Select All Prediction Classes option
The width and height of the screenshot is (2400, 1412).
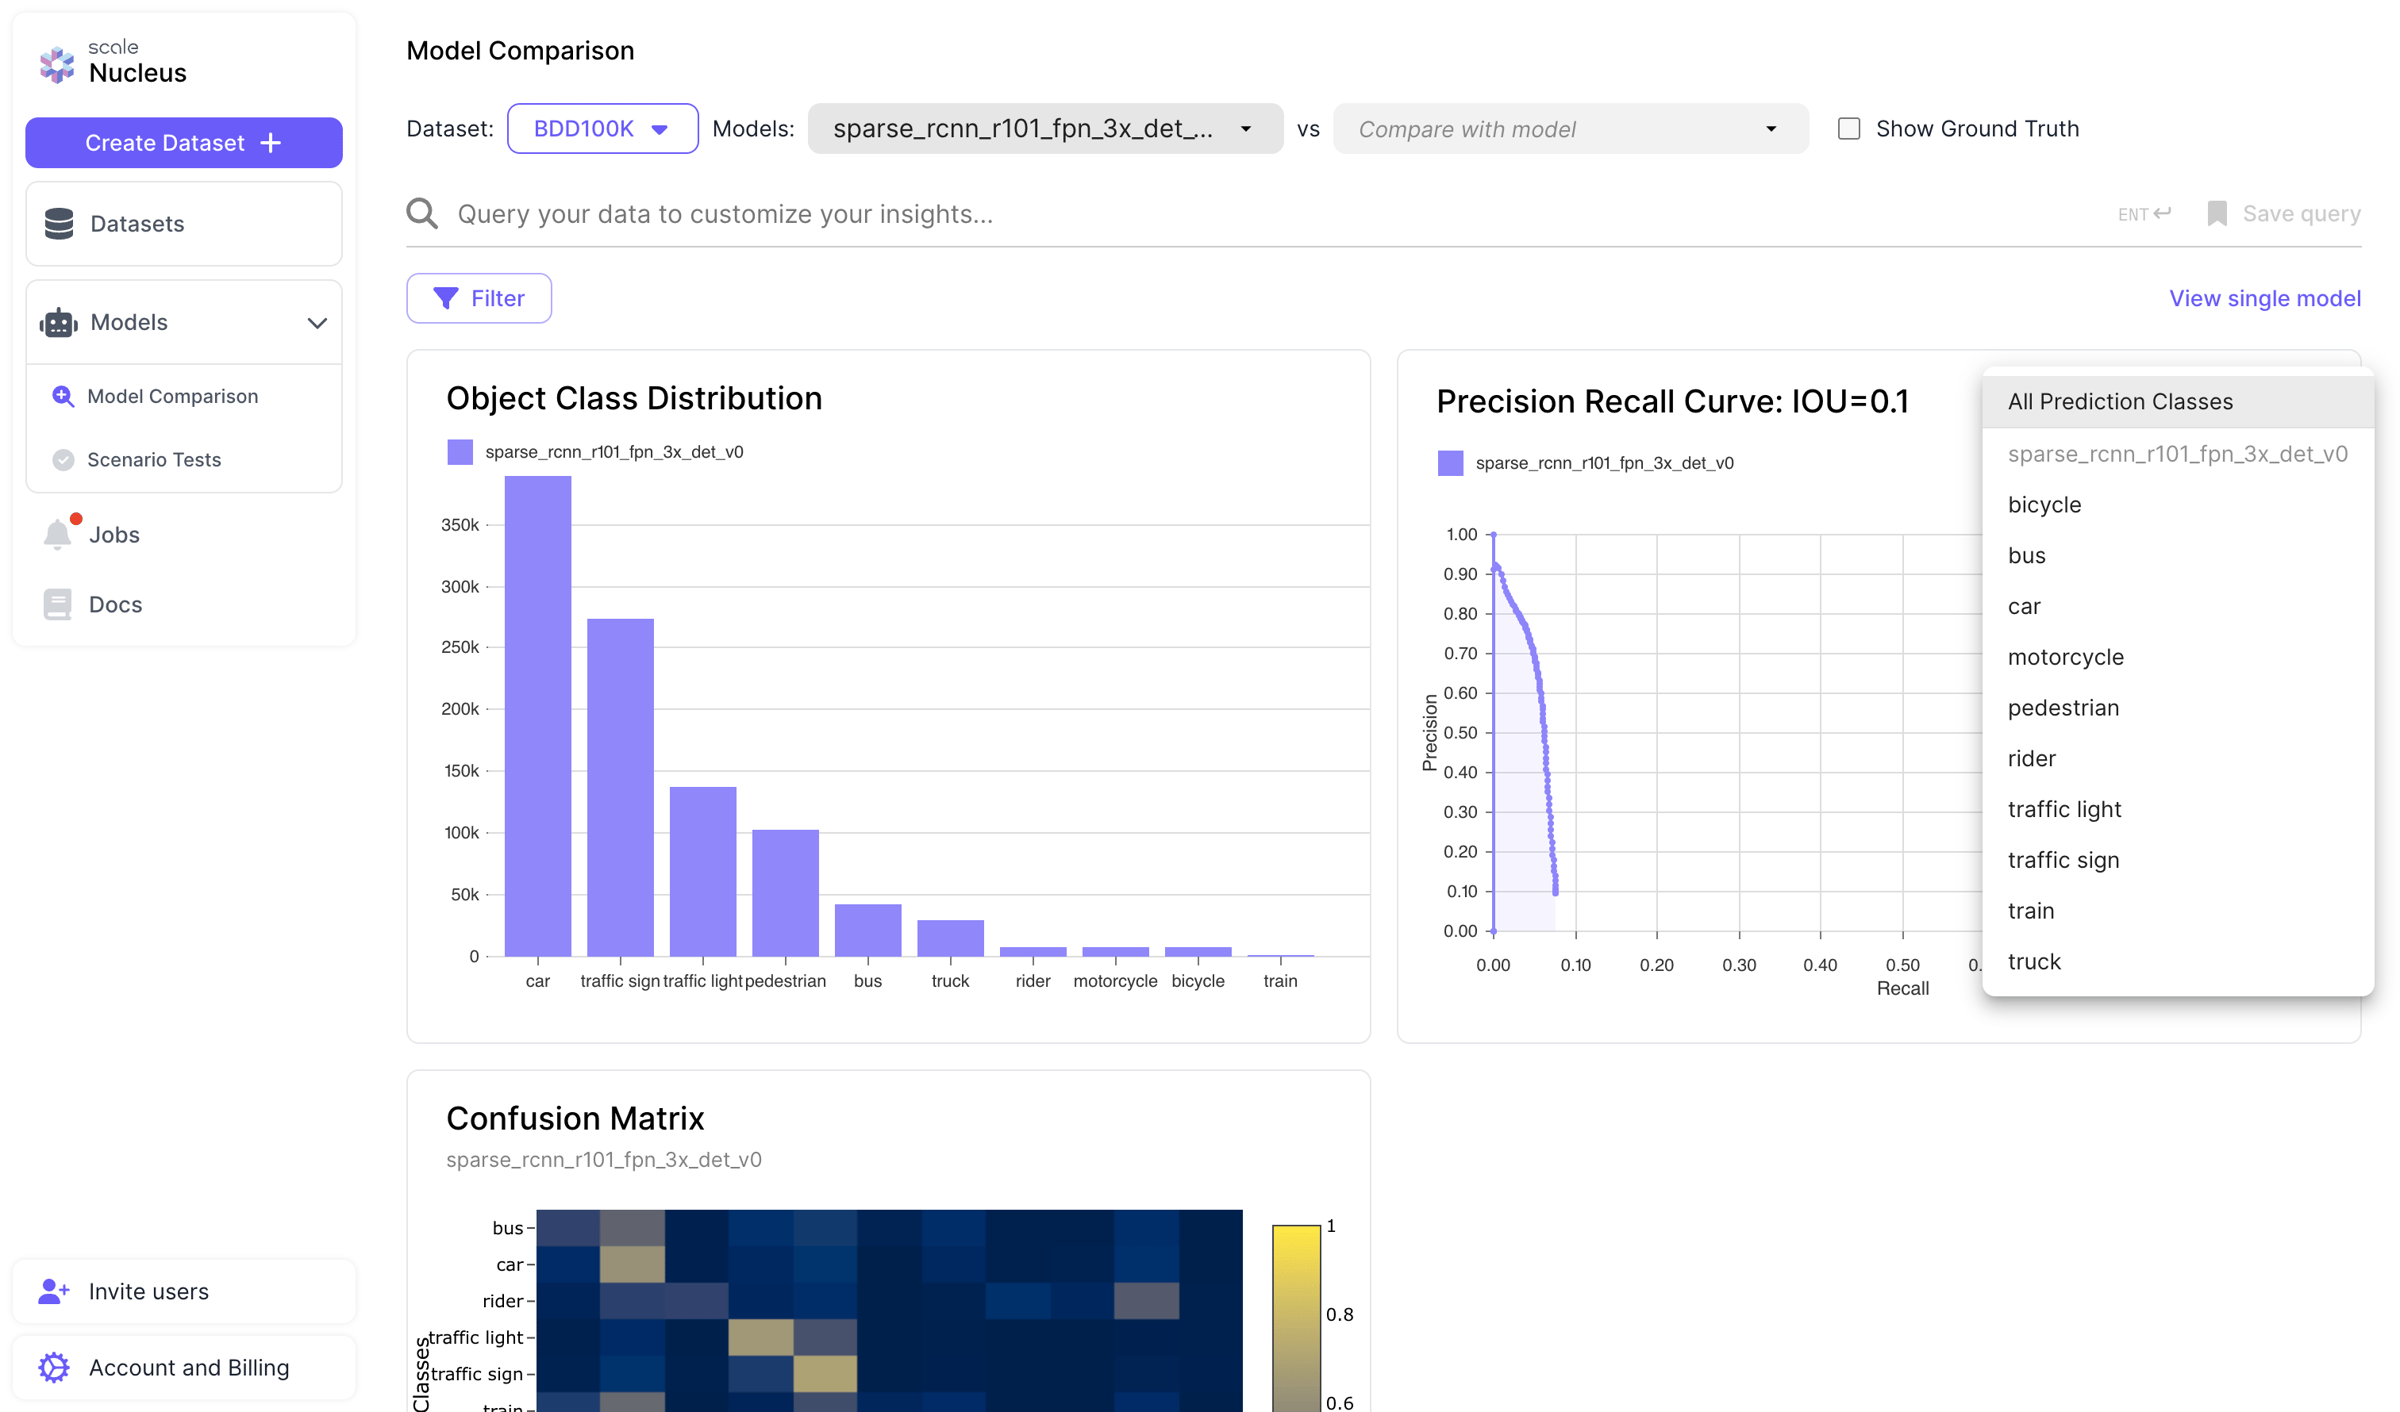[x=2178, y=401]
